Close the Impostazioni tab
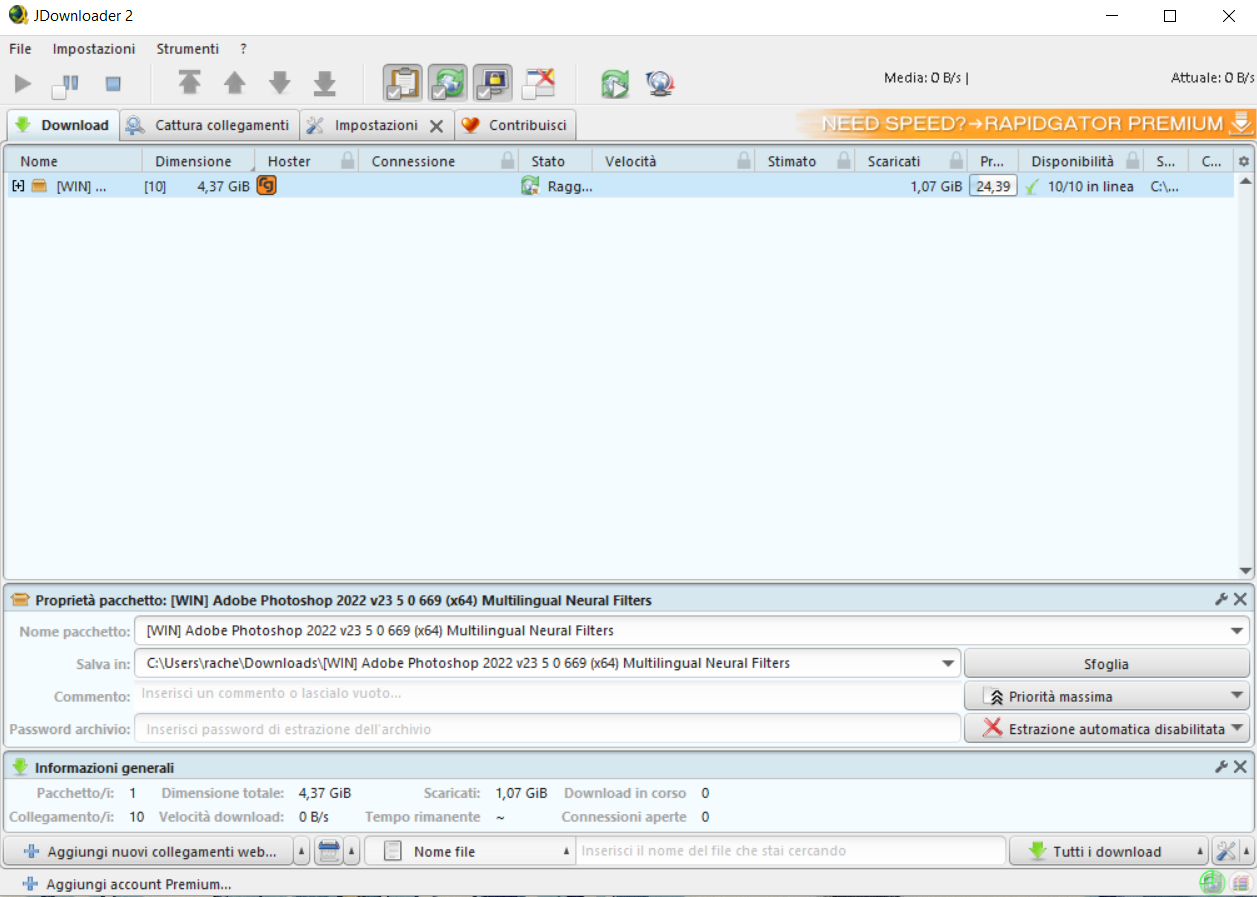The height and width of the screenshot is (897, 1257). (x=436, y=126)
